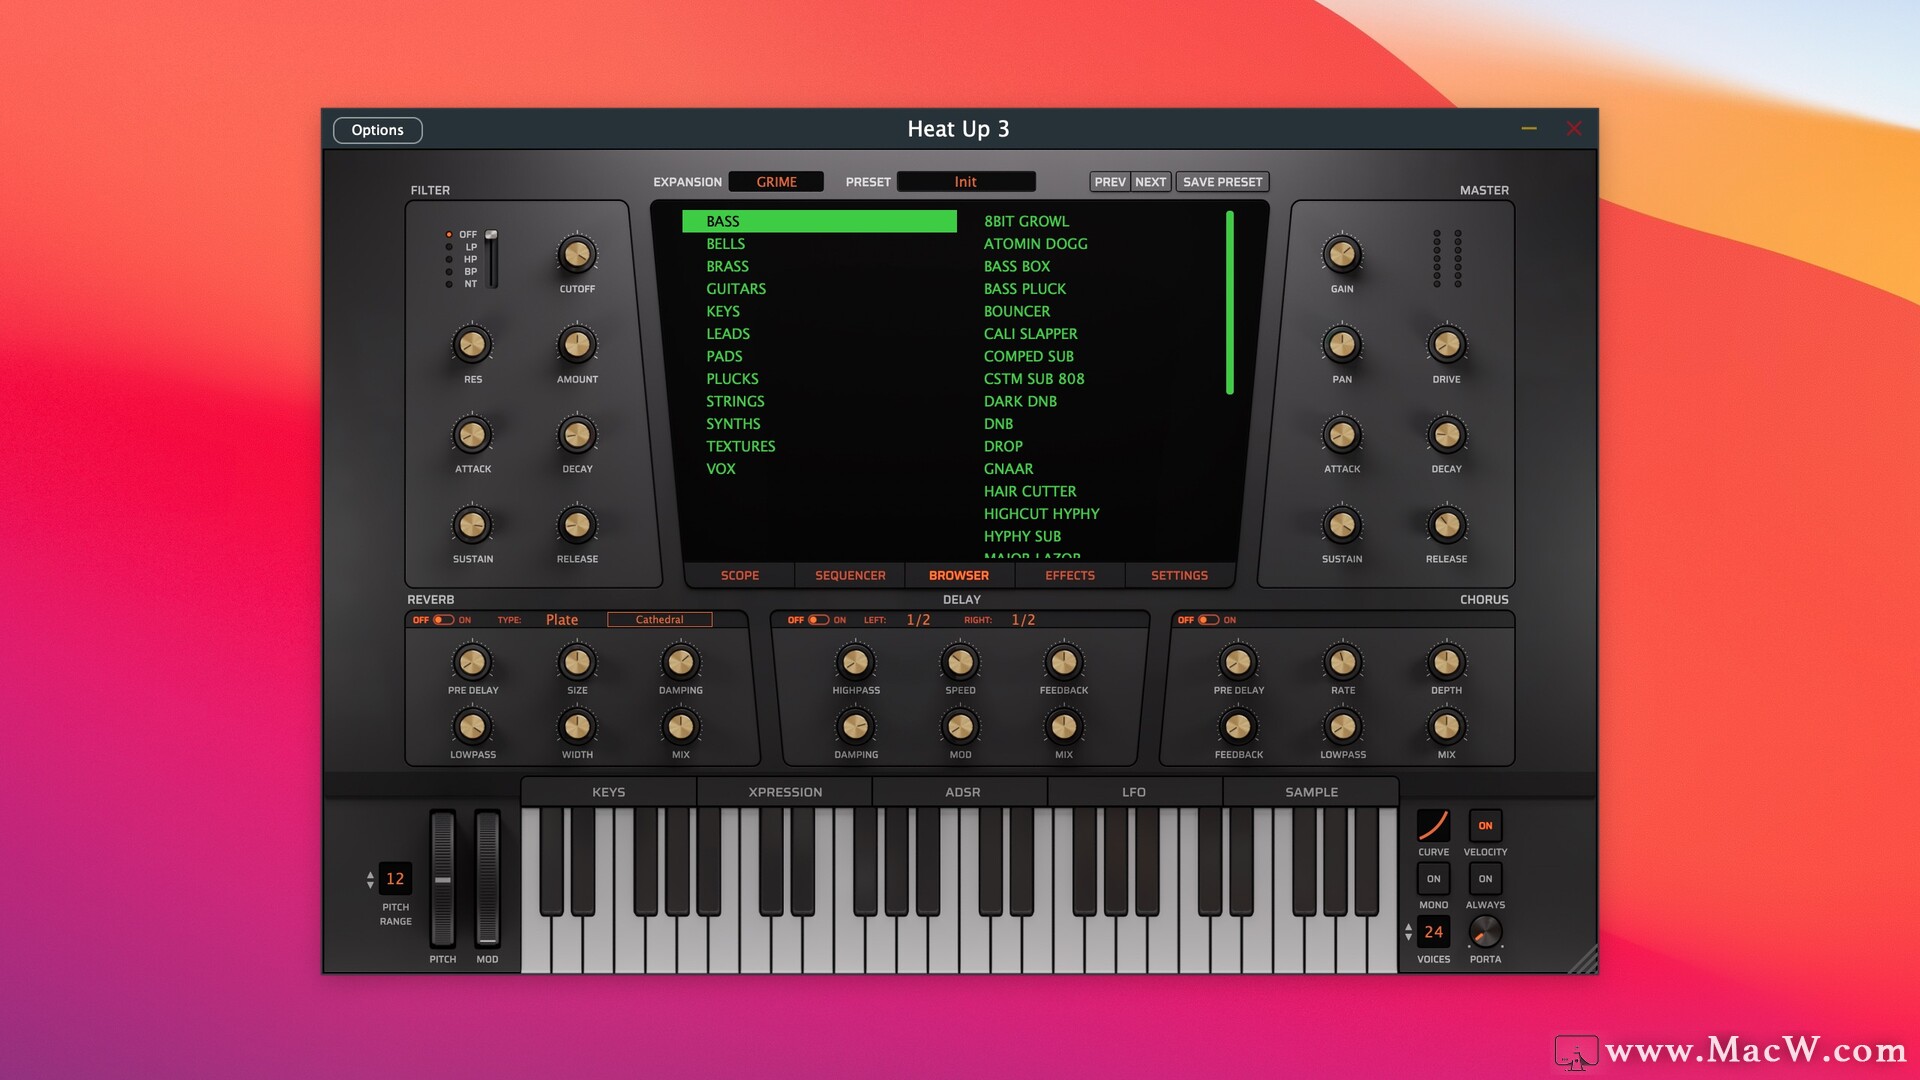Click the filter CUTOFF knob
Viewport: 1920px width, 1080px height.
tap(577, 255)
